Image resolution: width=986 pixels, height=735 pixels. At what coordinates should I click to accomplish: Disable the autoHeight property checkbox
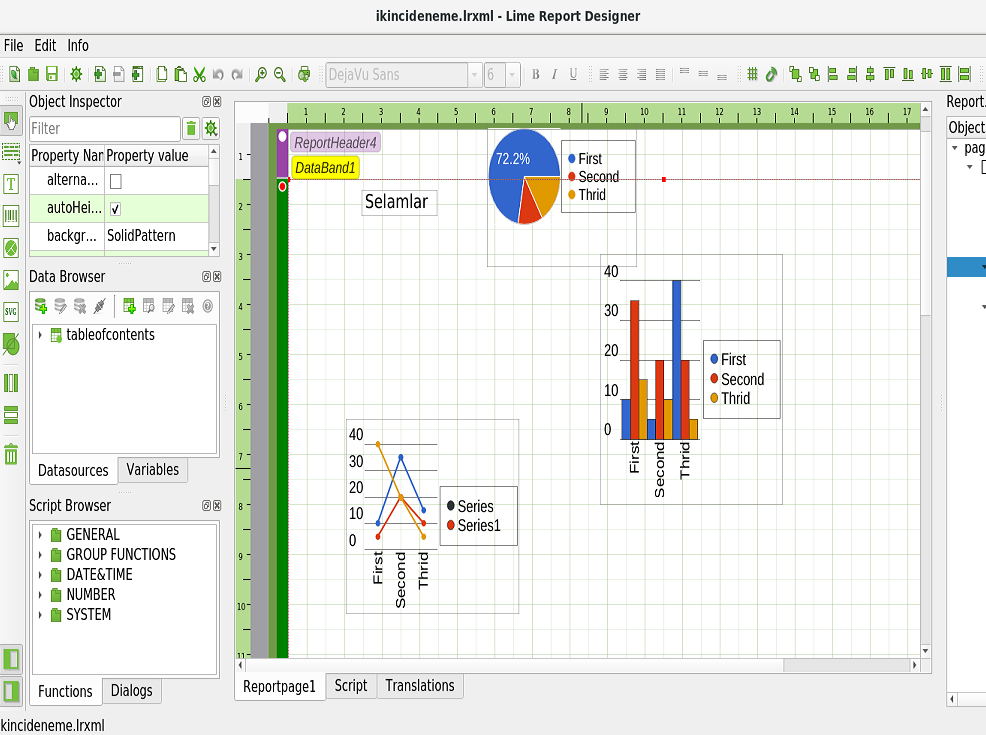point(114,208)
